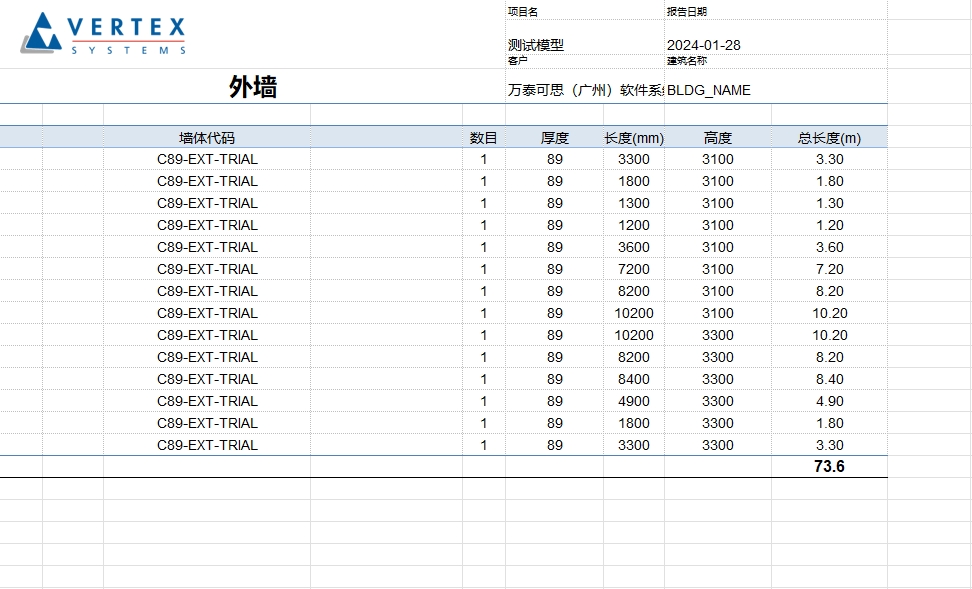Click thickness 89 in the 1200 length row
The width and height of the screenshot is (972, 589).
click(554, 225)
